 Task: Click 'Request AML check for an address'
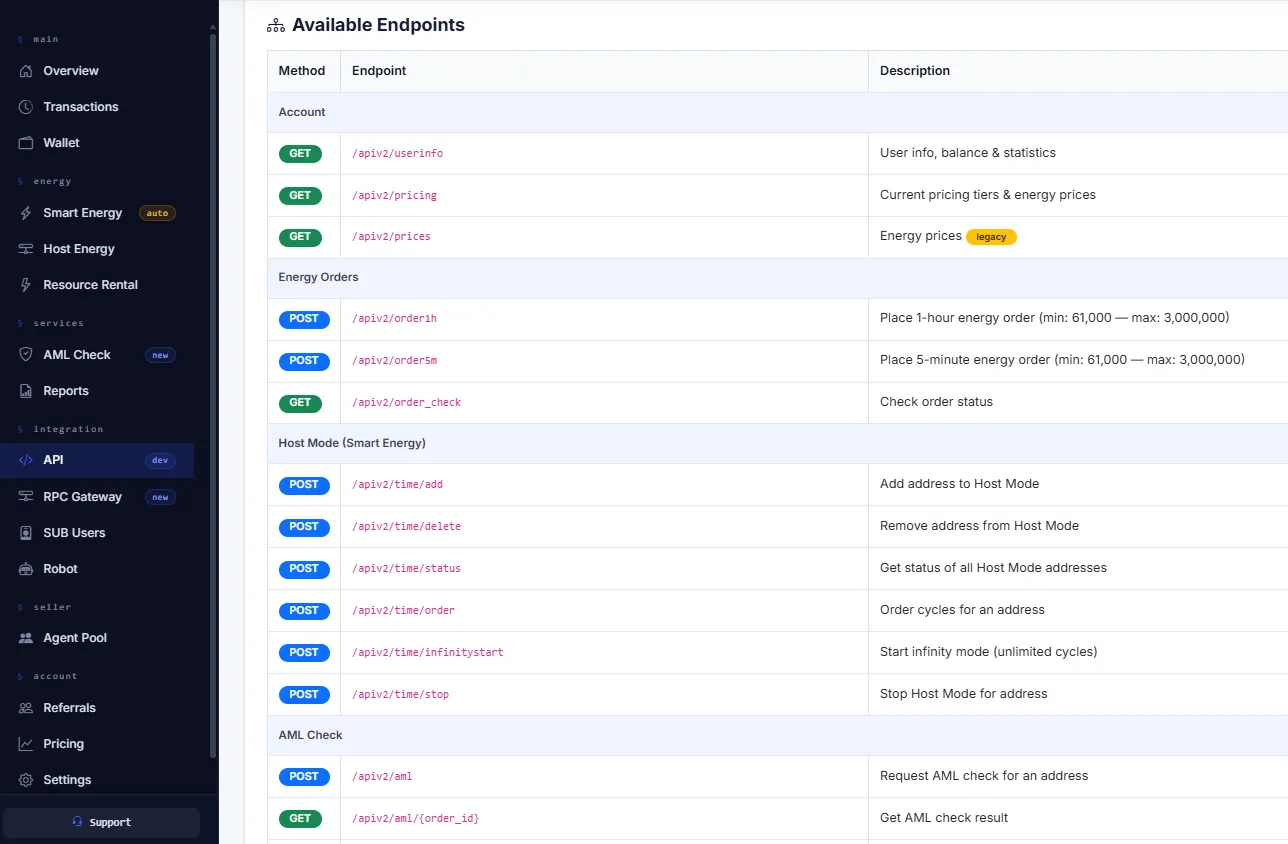tap(984, 776)
